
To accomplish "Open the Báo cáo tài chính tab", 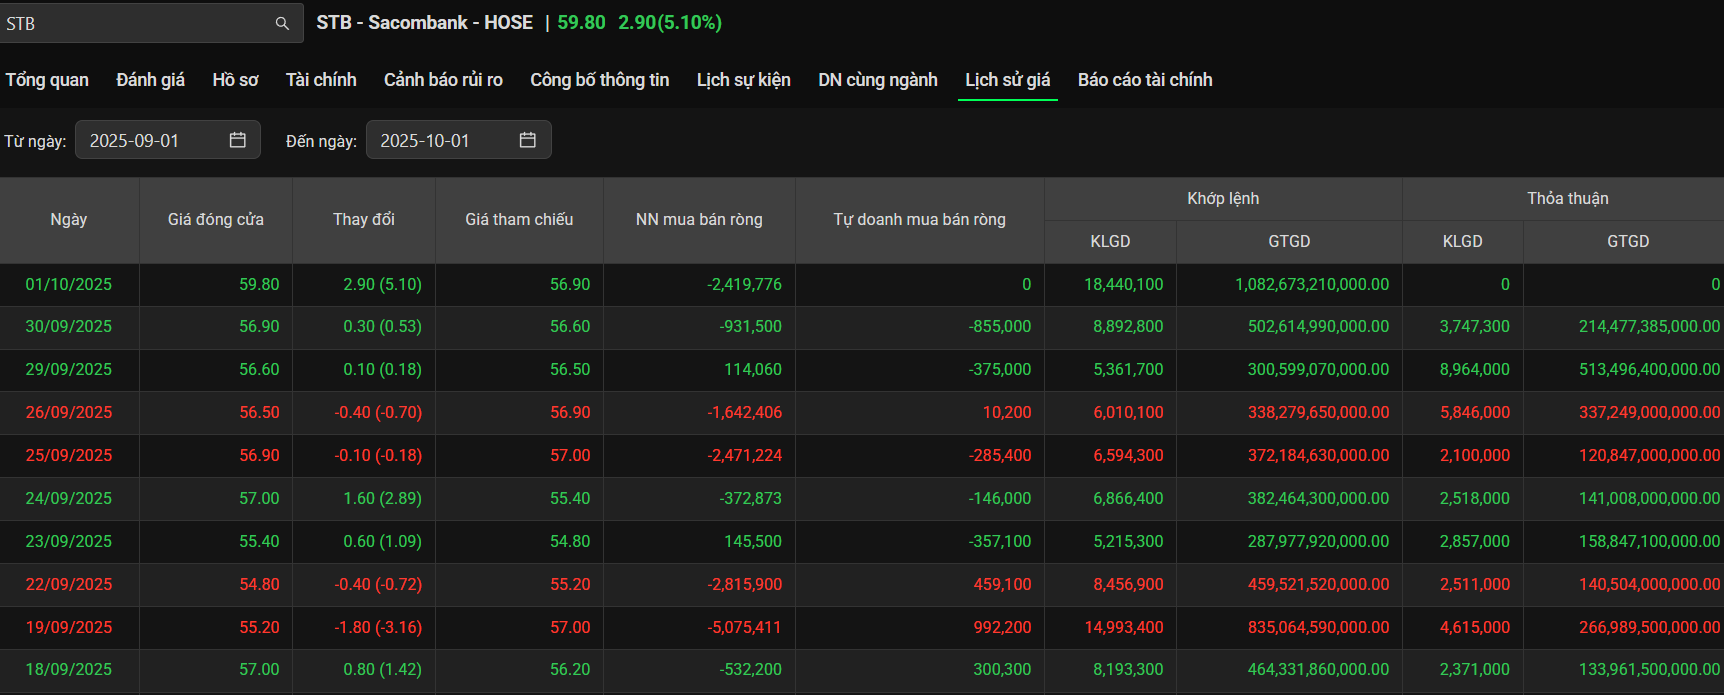I will tap(1144, 80).
